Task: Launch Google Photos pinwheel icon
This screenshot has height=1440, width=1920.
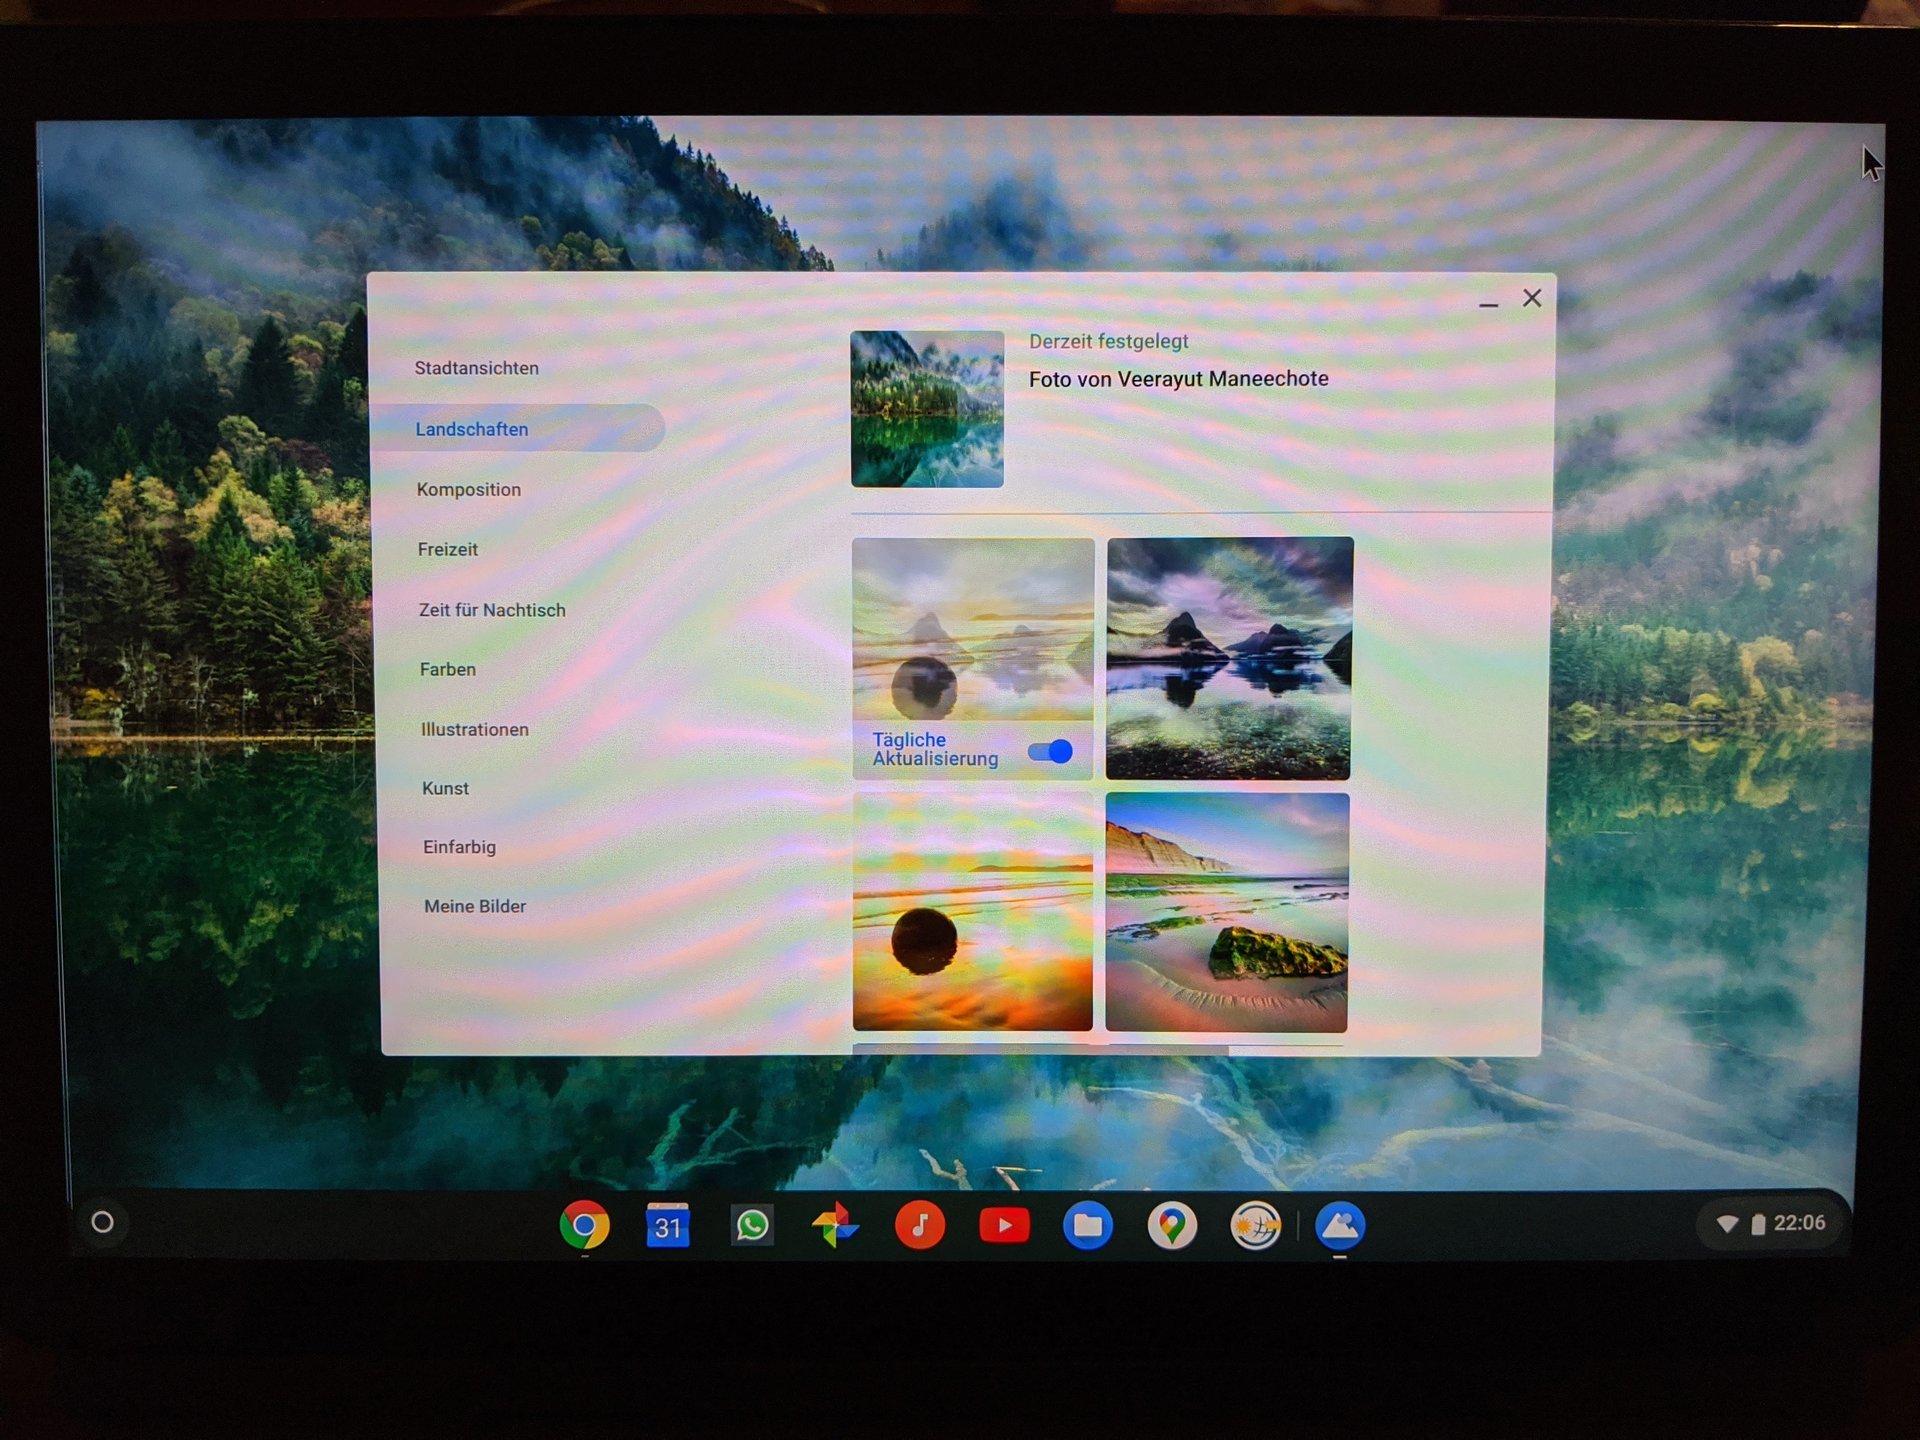Action: point(835,1225)
